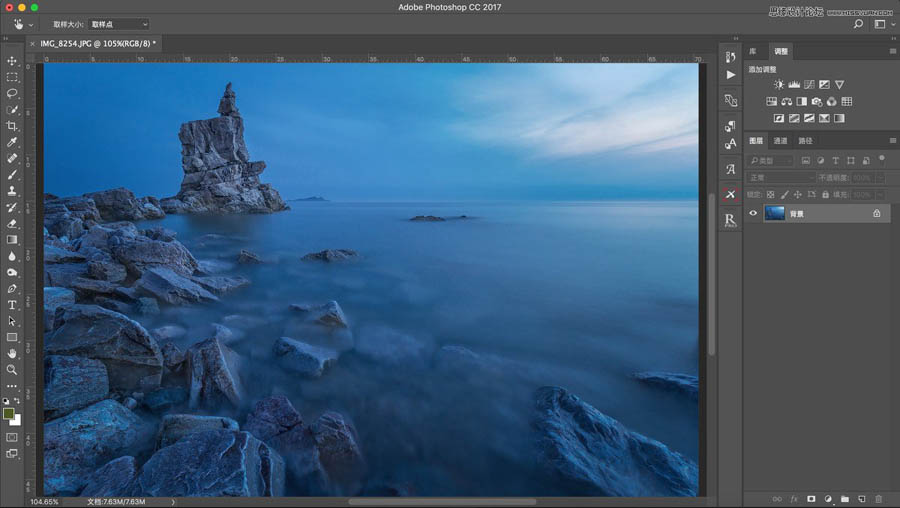Select the Healing Brush tool
The image size is (900, 508).
pos(11,158)
